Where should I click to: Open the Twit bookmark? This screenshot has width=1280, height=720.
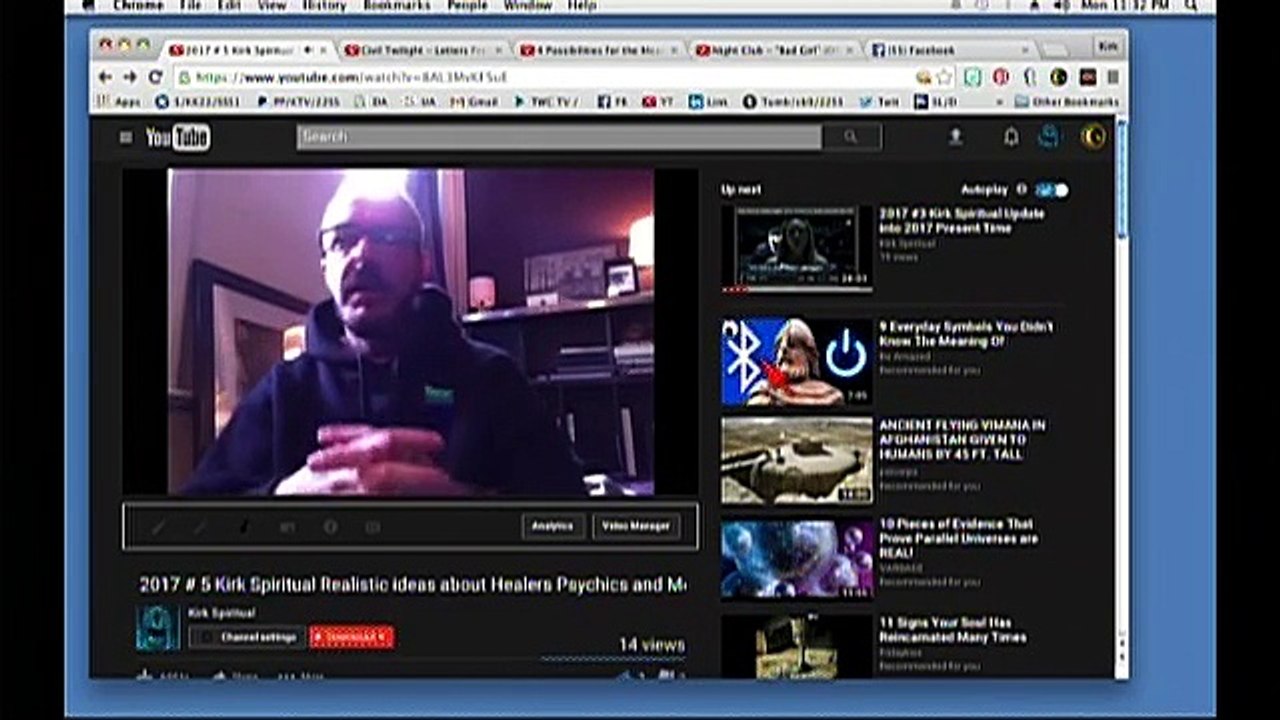[880, 102]
